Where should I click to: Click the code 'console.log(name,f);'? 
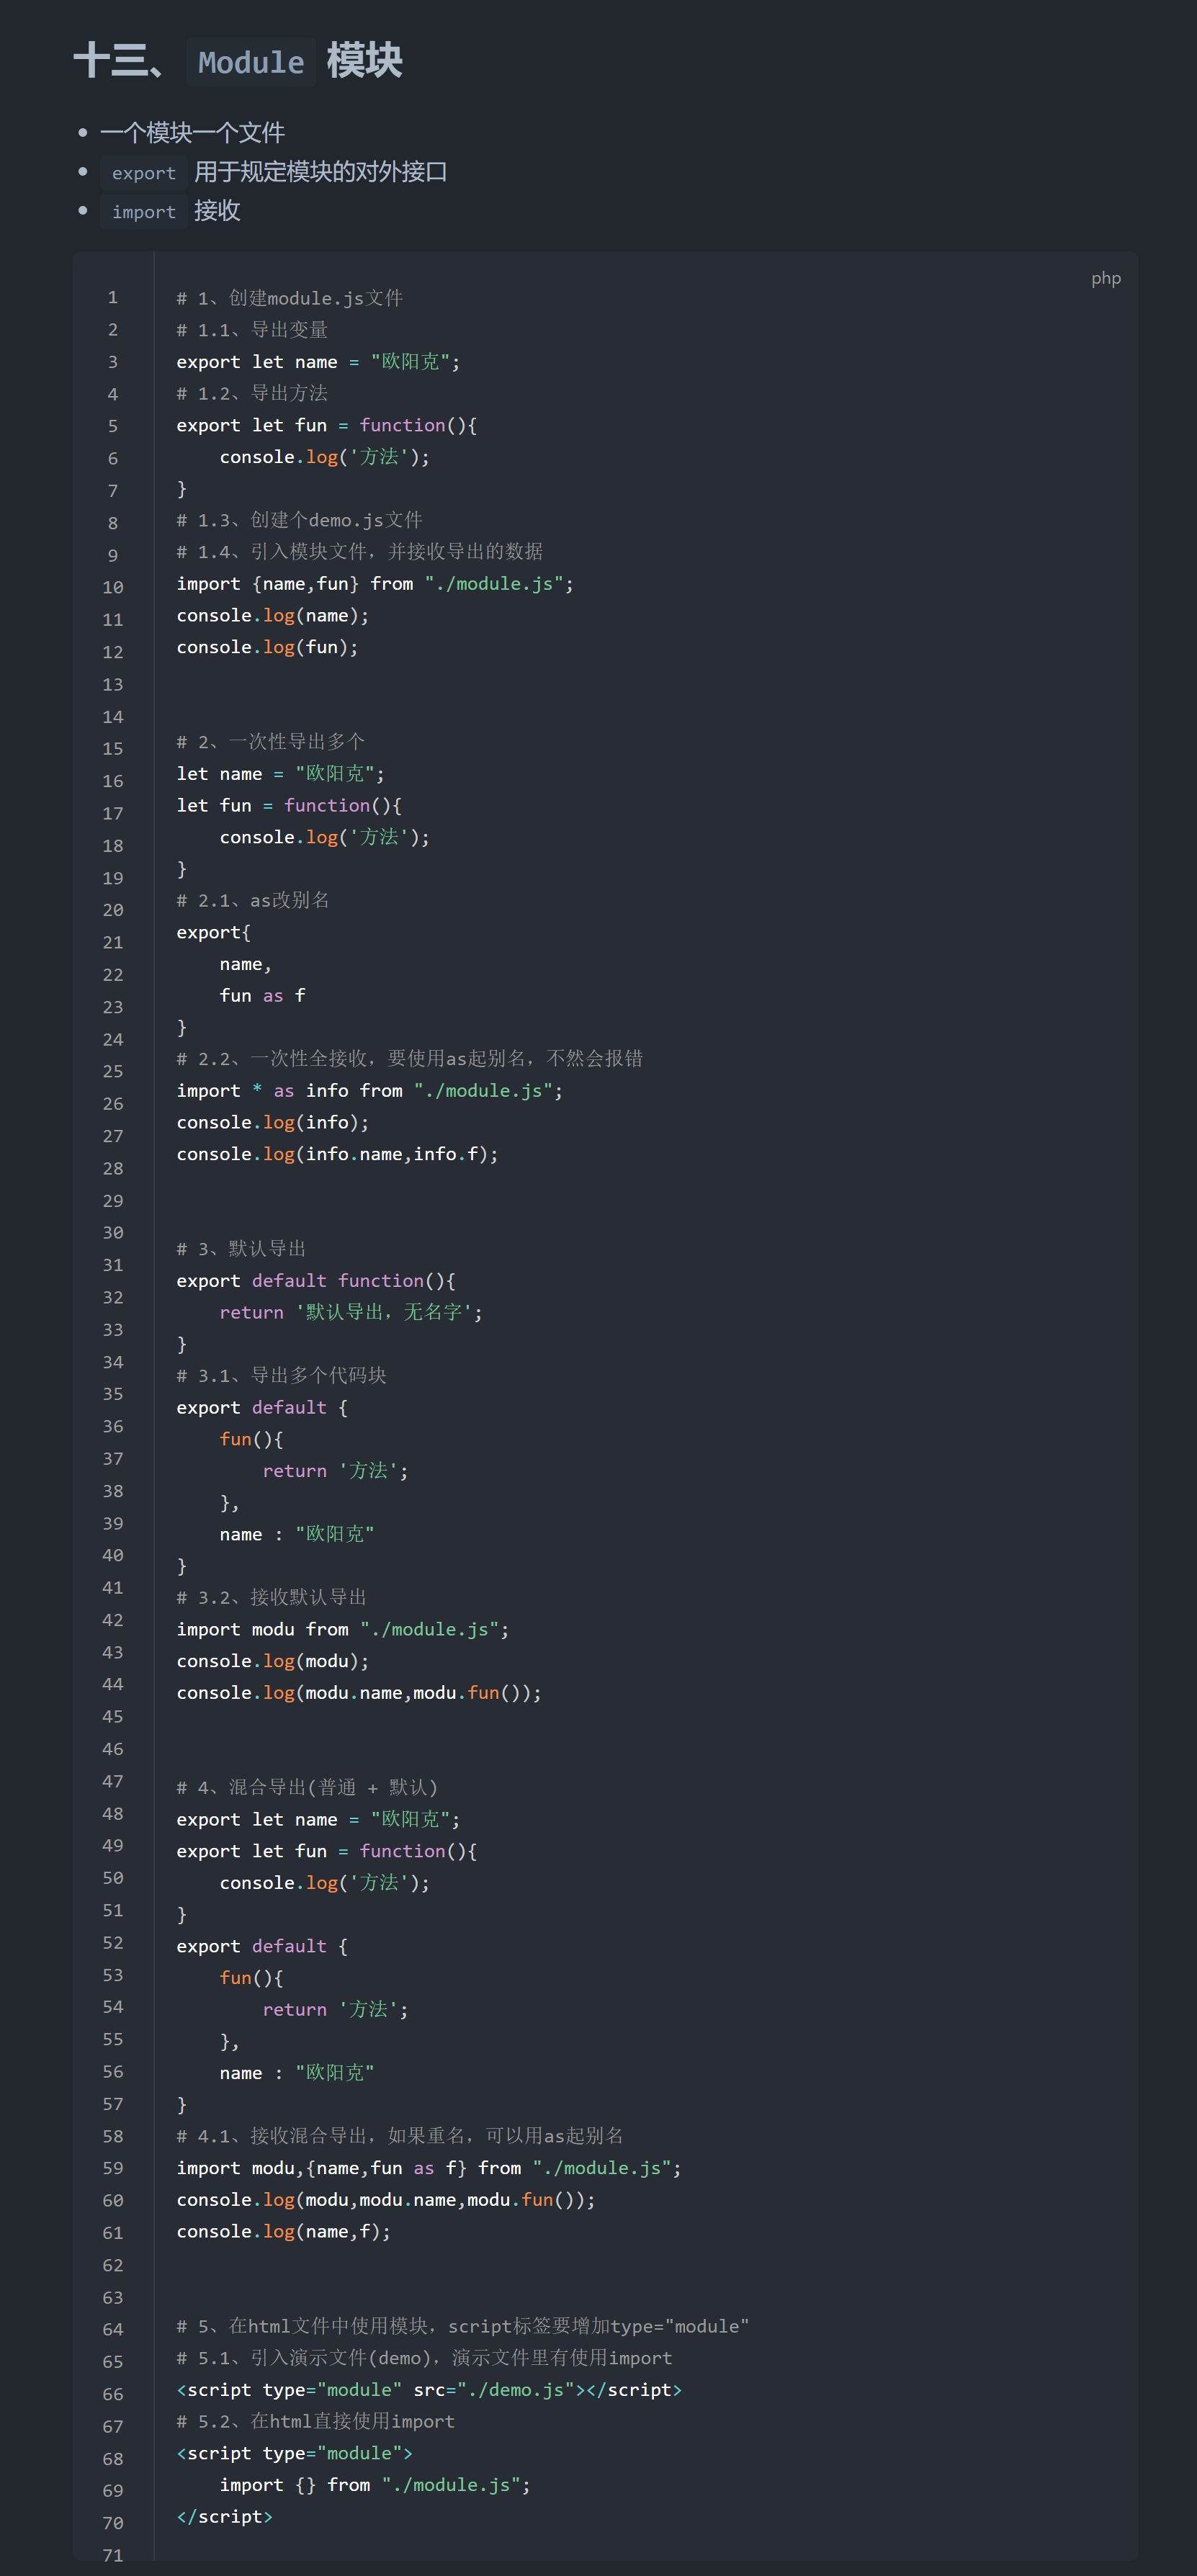click(283, 2231)
